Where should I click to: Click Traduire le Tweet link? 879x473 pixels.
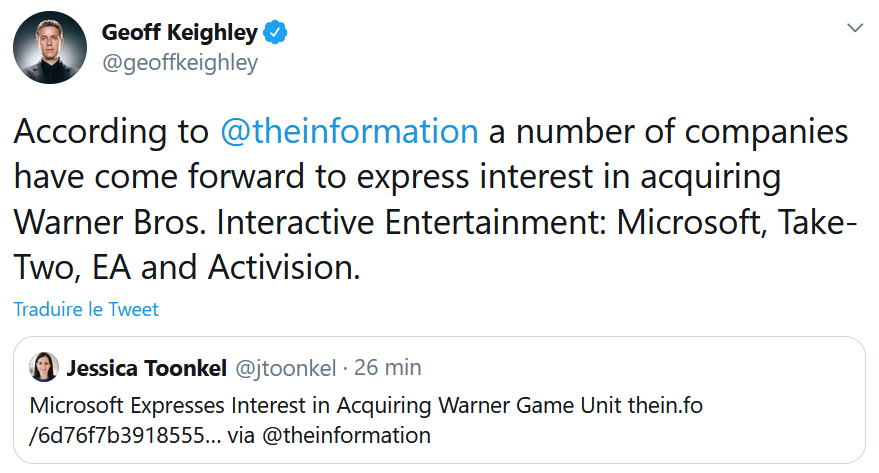pyautogui.click(x=86, y=309)
